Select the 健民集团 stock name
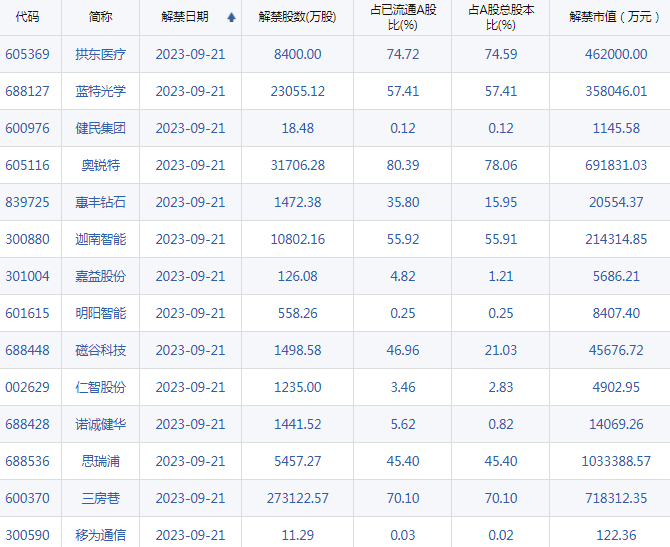 coord(100,128)
